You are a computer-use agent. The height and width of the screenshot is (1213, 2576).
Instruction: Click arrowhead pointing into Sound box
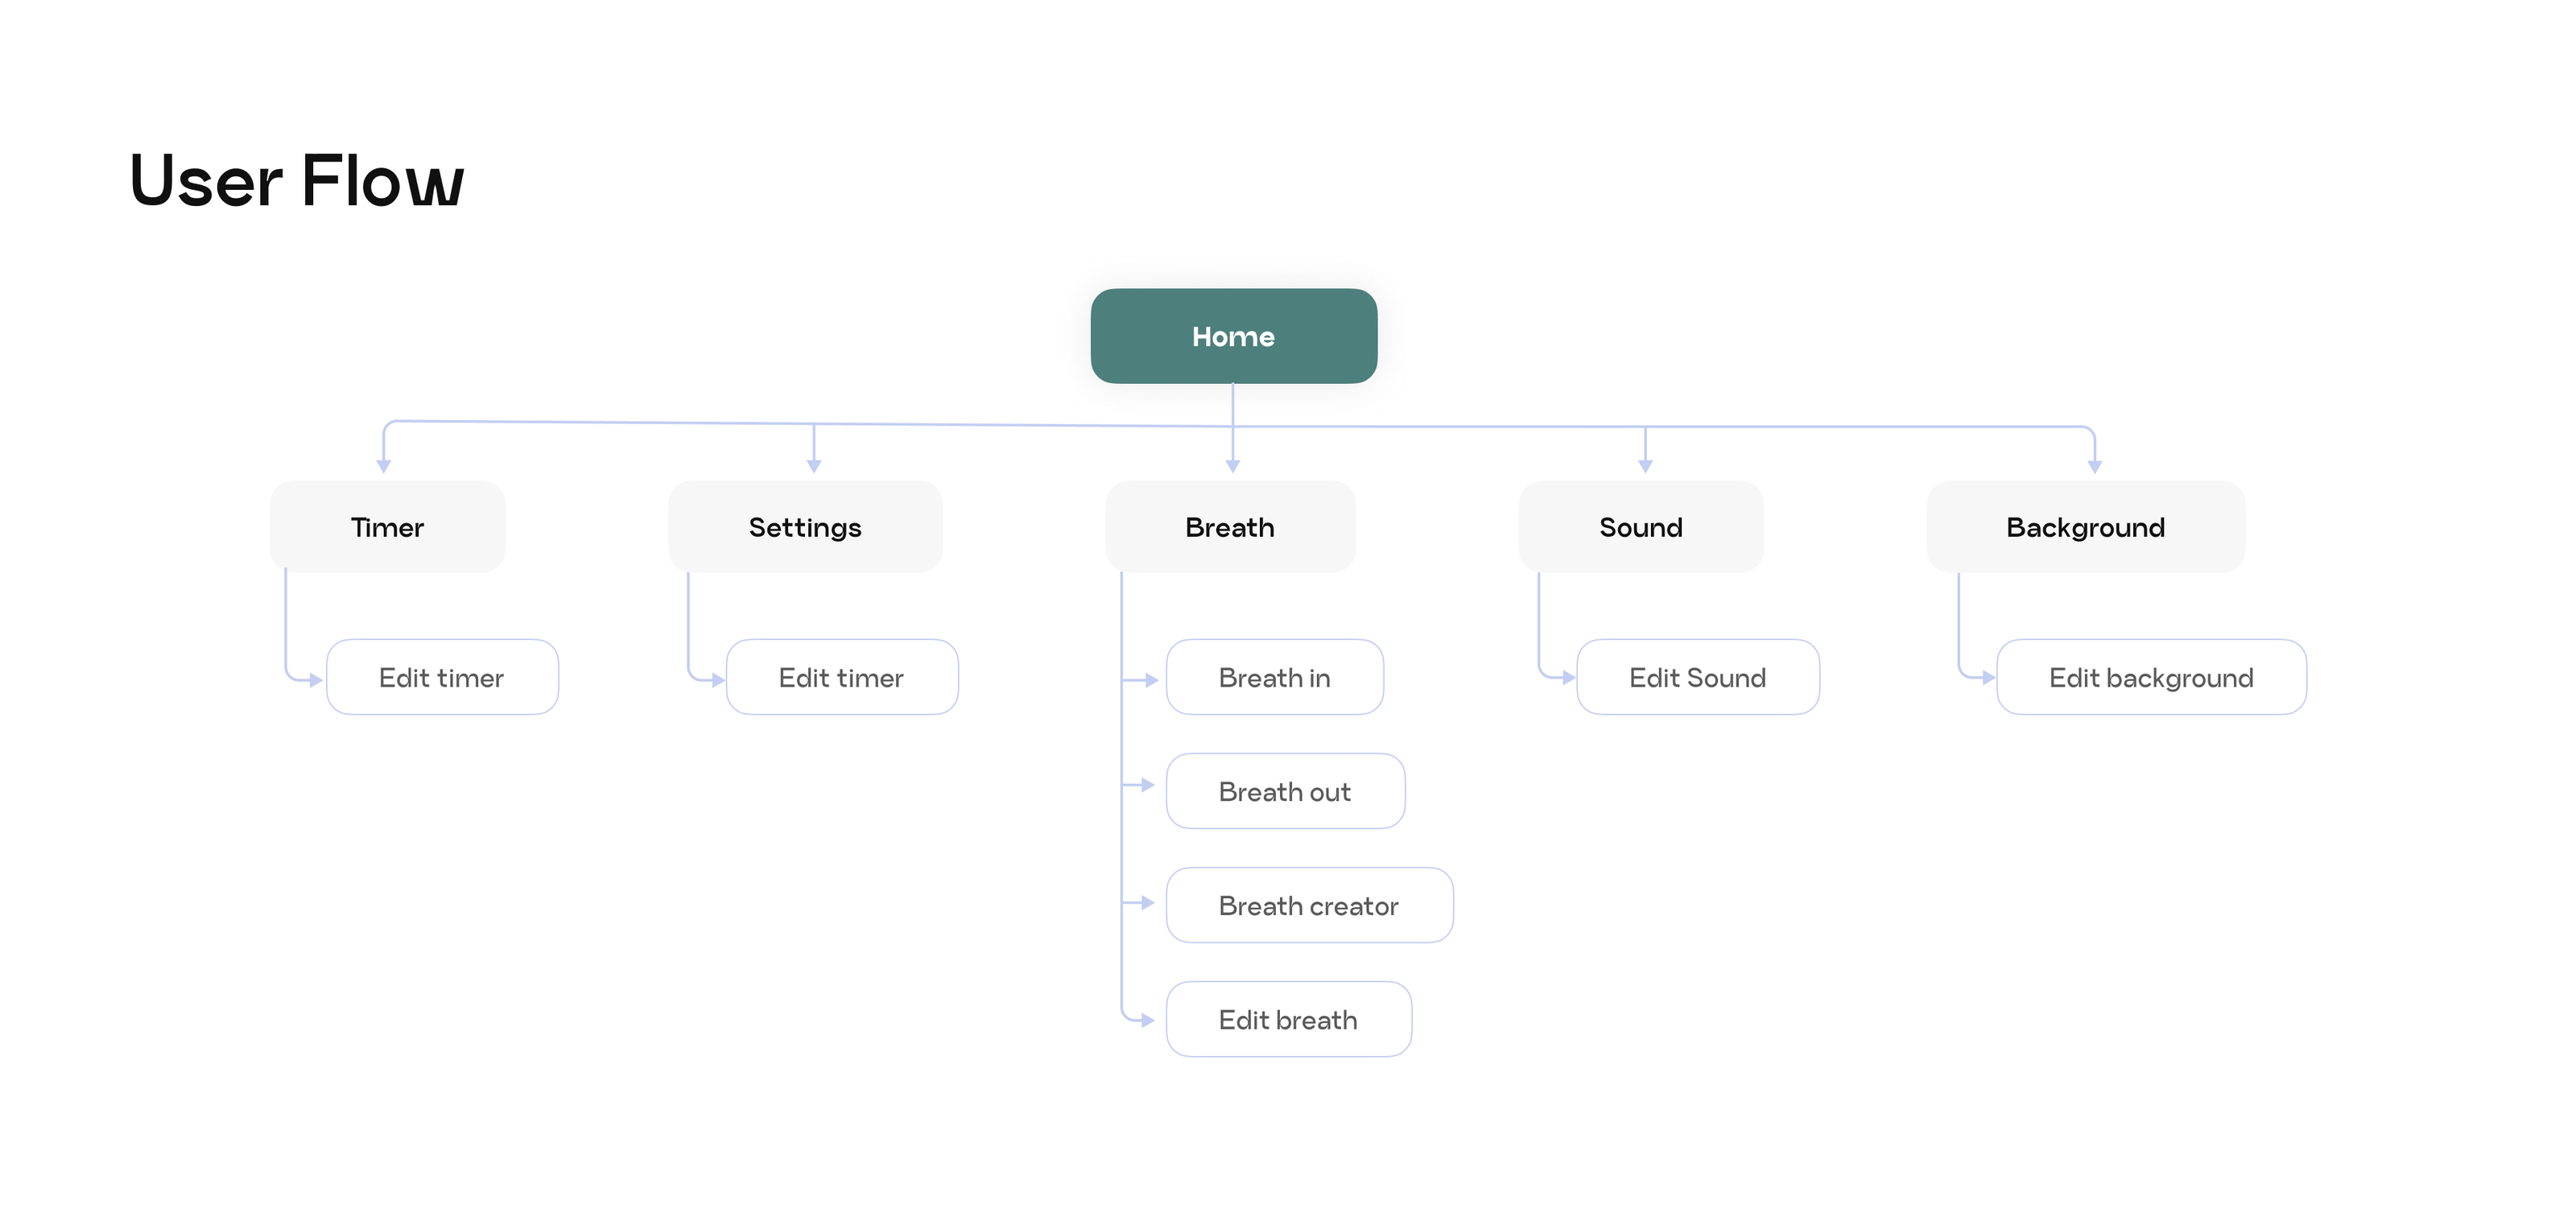[1645, 466]
